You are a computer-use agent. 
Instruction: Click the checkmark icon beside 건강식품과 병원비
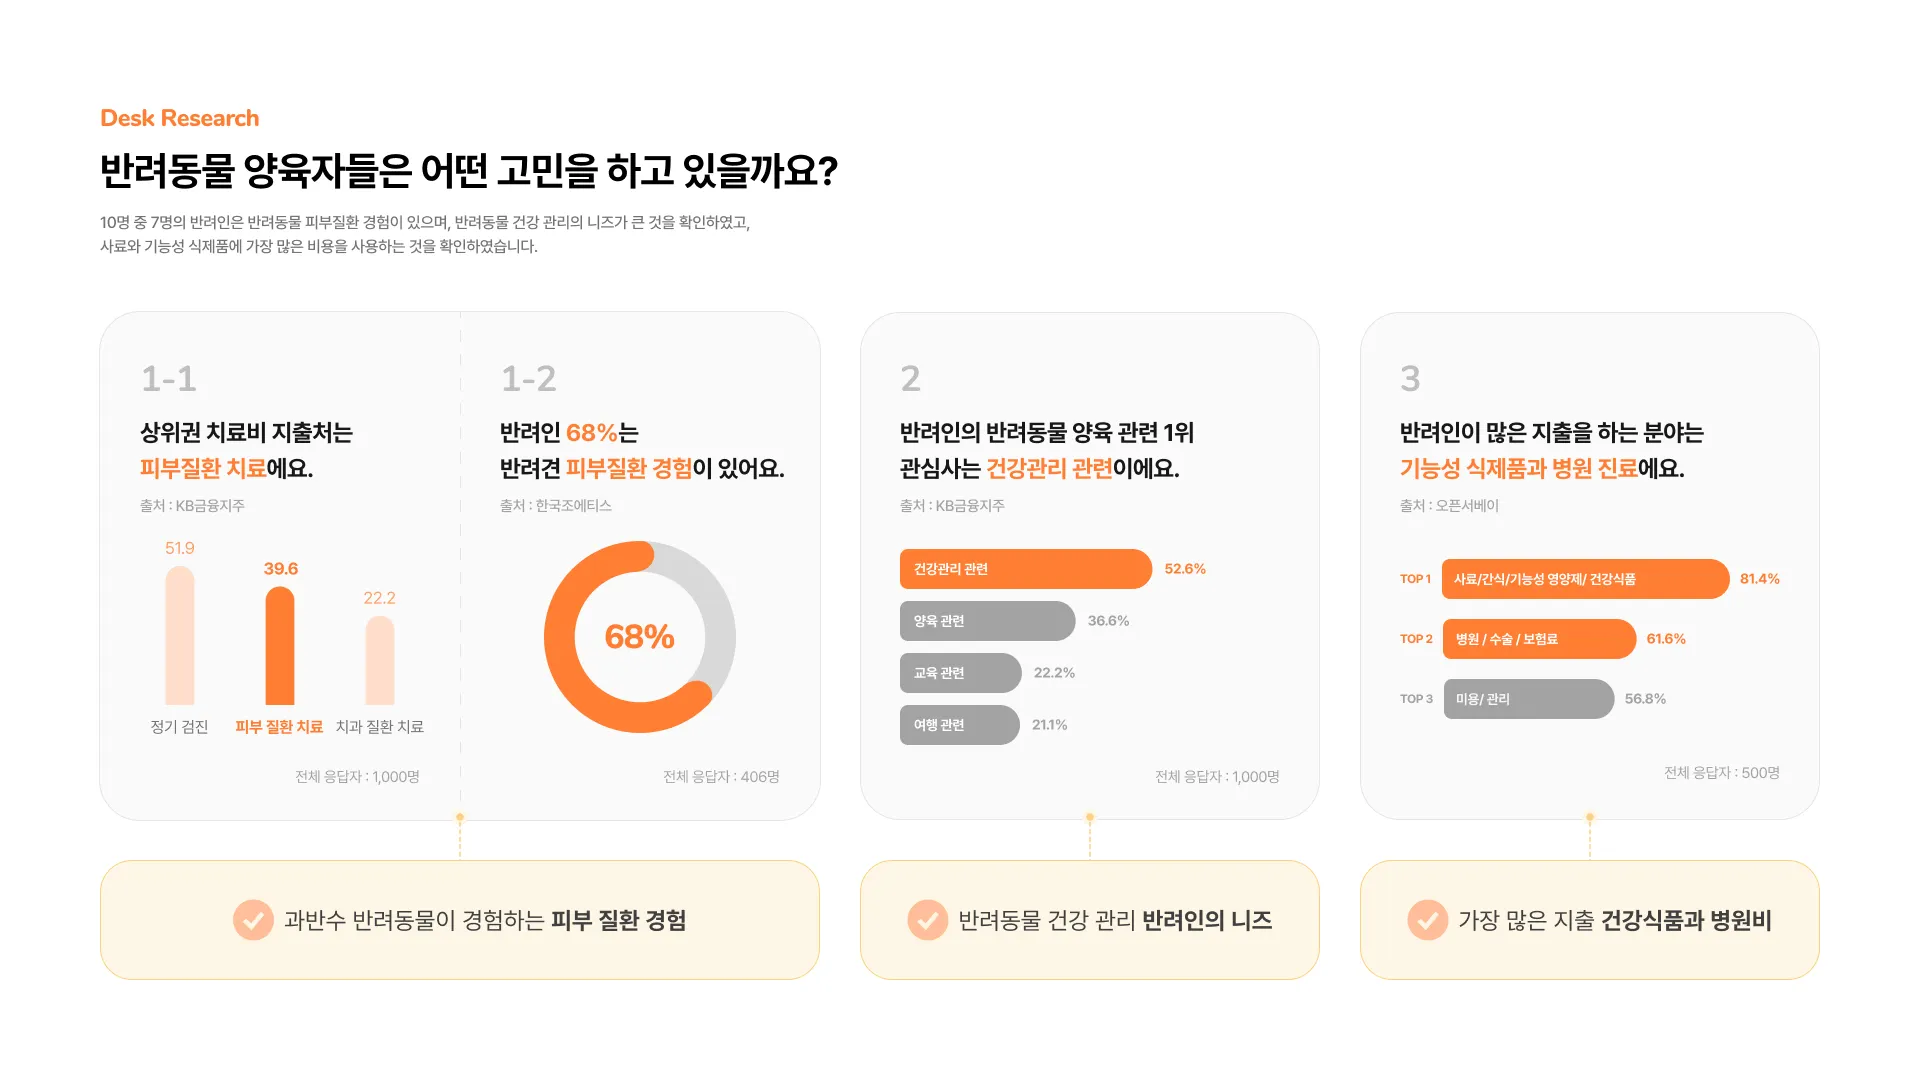pyautogui.click(x=1427, y=920)
